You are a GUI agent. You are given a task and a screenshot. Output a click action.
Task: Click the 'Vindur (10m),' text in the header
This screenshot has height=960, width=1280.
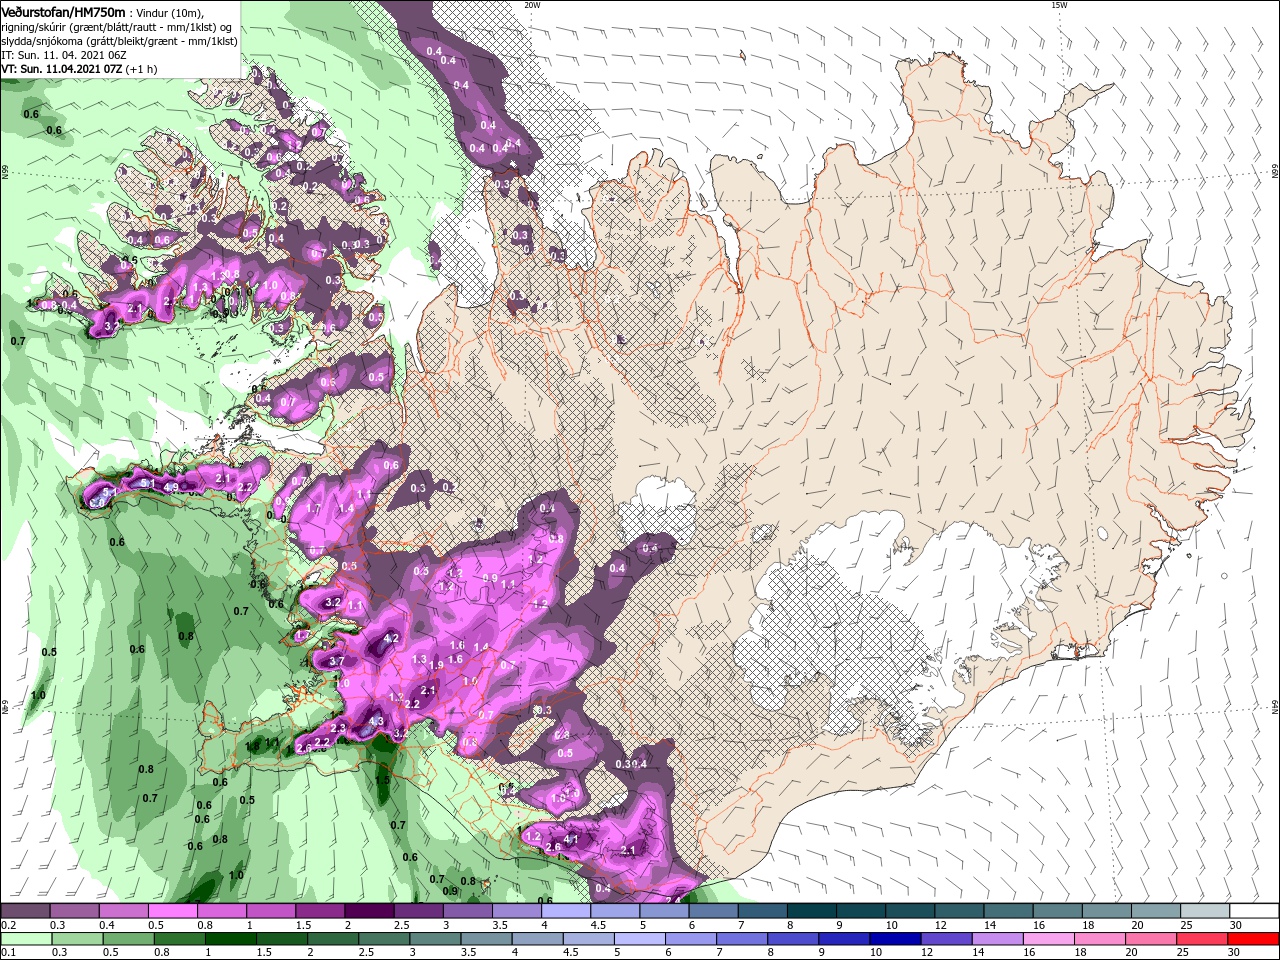168,12
